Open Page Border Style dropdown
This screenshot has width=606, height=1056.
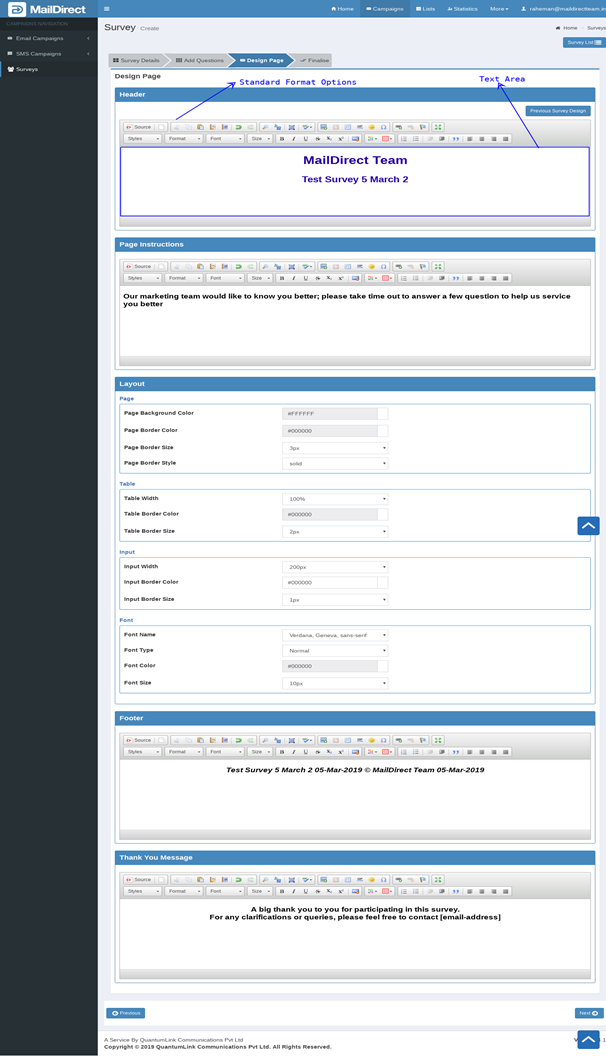(335, 464)
